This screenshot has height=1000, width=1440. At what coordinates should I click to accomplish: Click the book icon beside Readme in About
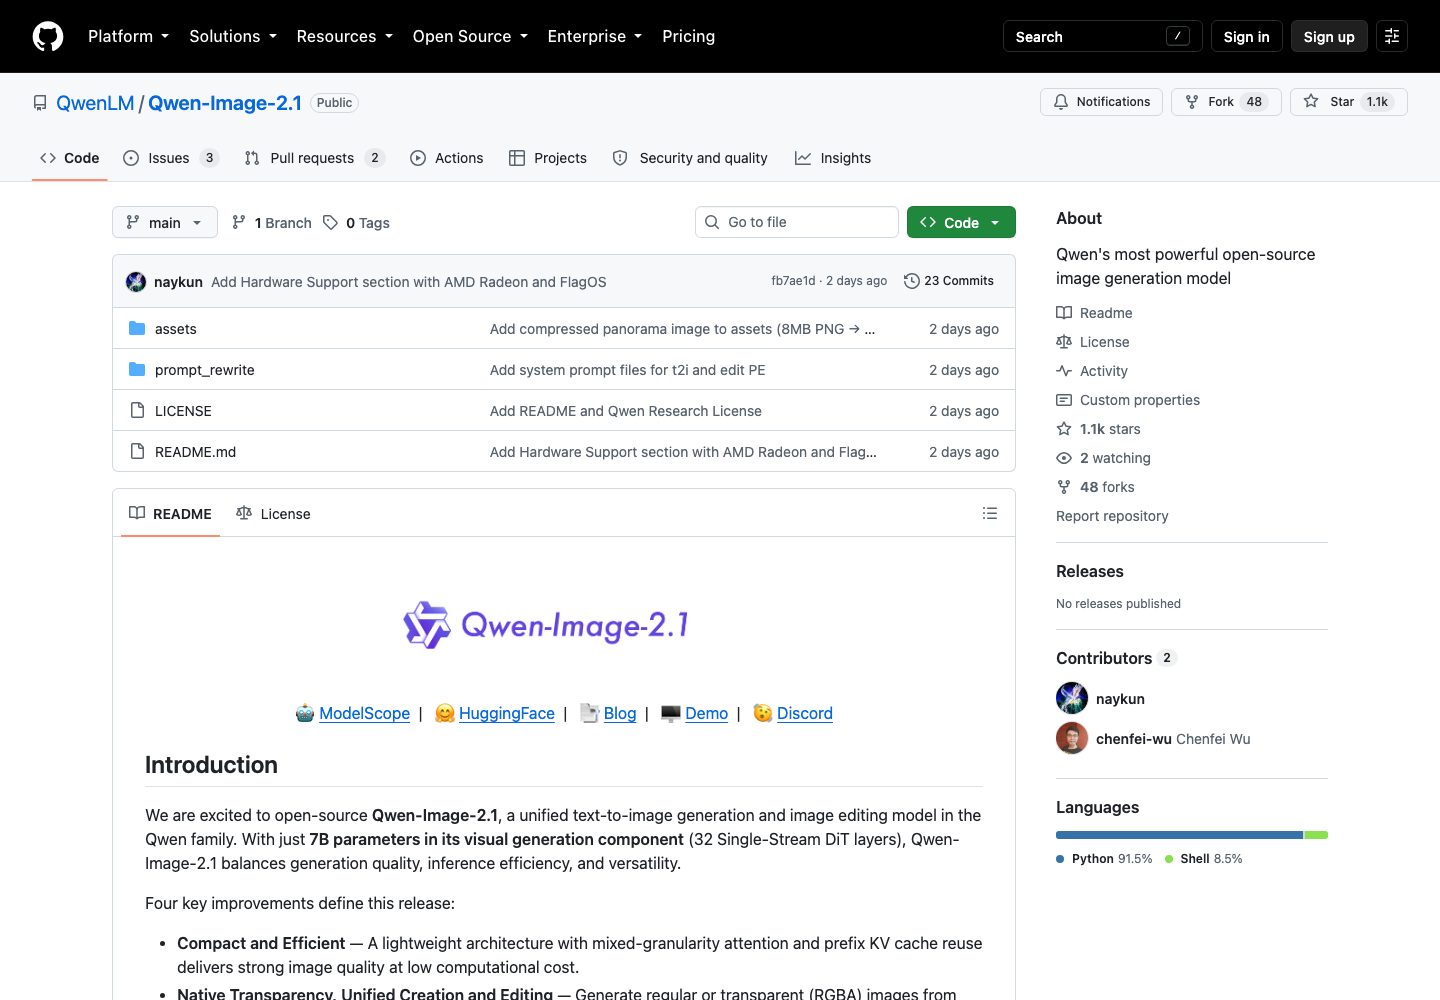tap(1064, 313)
